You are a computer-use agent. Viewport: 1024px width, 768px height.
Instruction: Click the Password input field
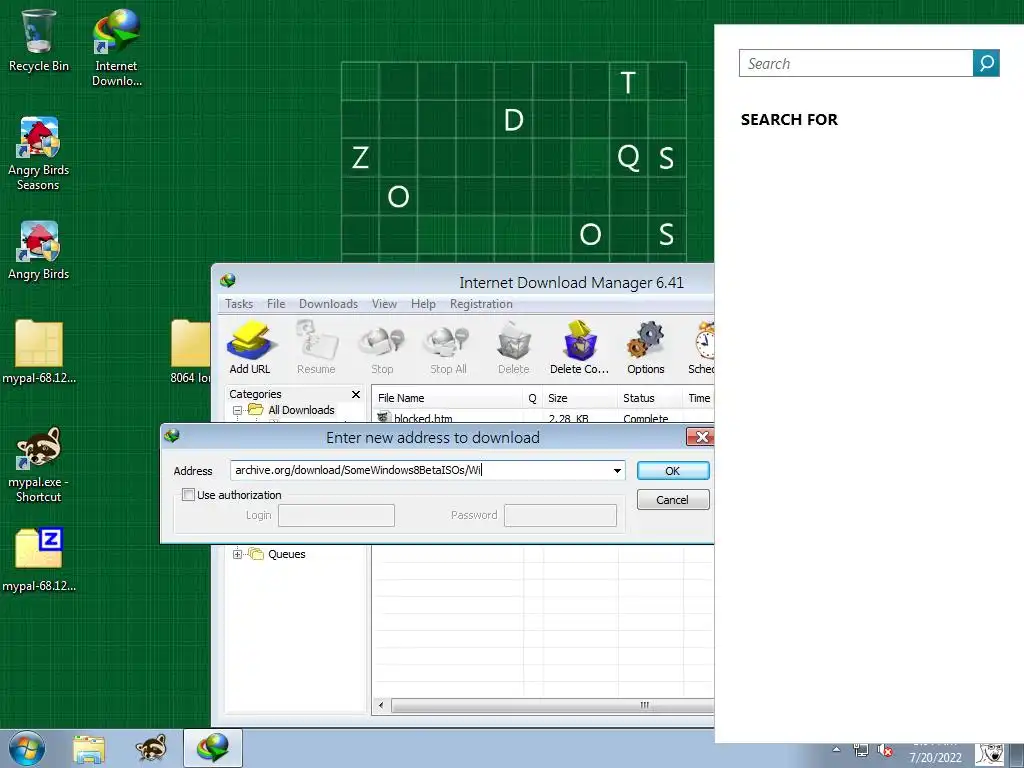(560, 515)
